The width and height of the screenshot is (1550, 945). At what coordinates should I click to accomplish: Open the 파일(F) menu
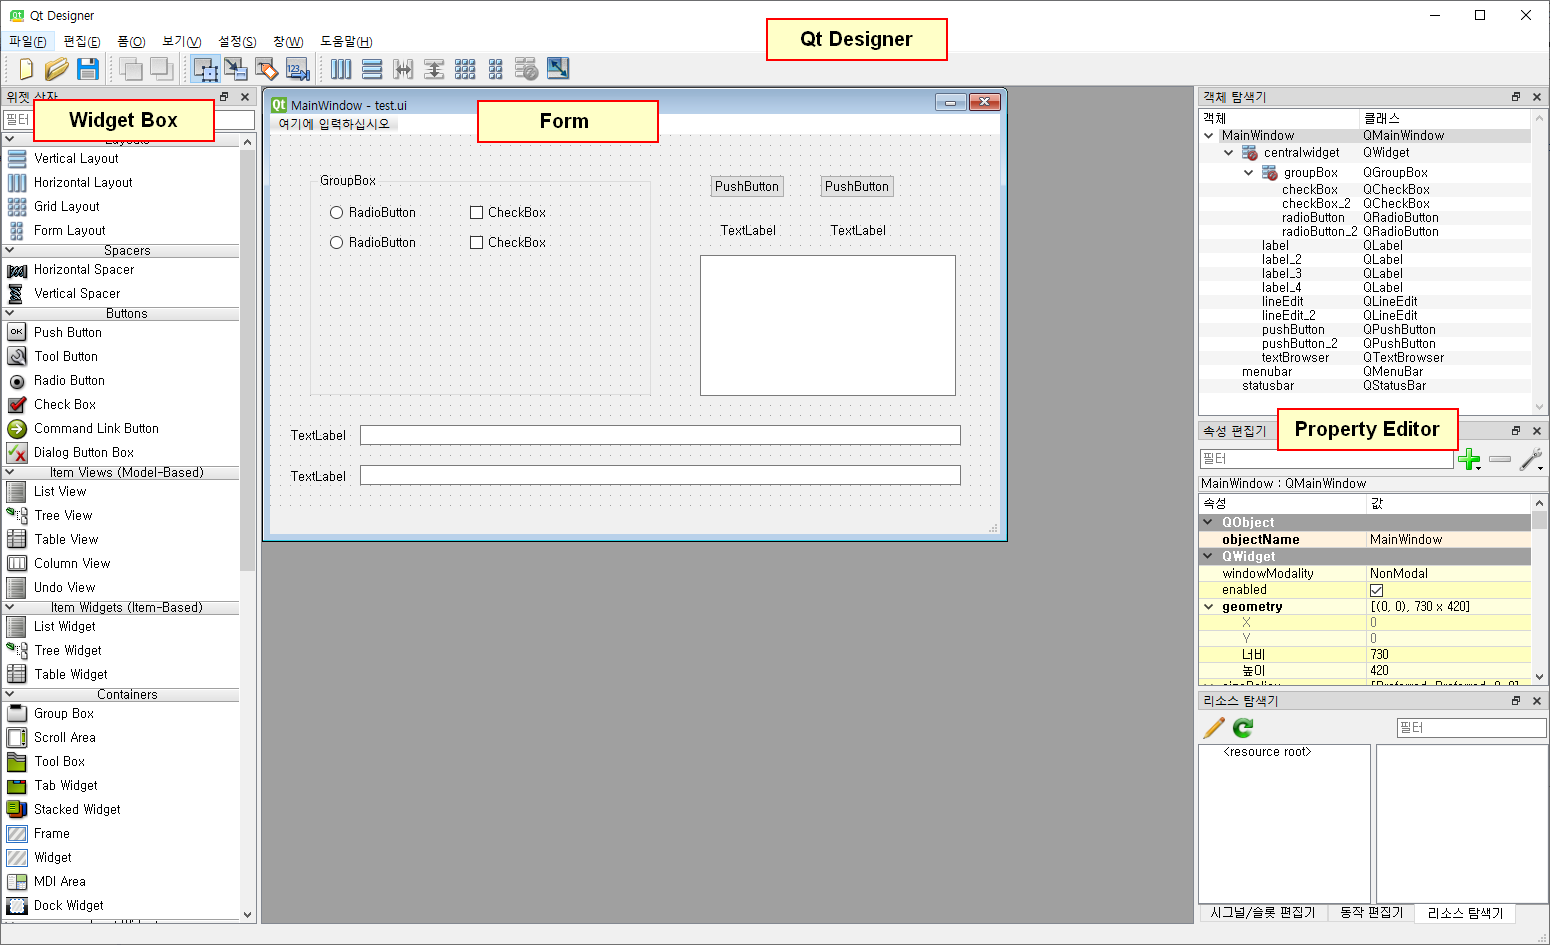coord(27,41)
